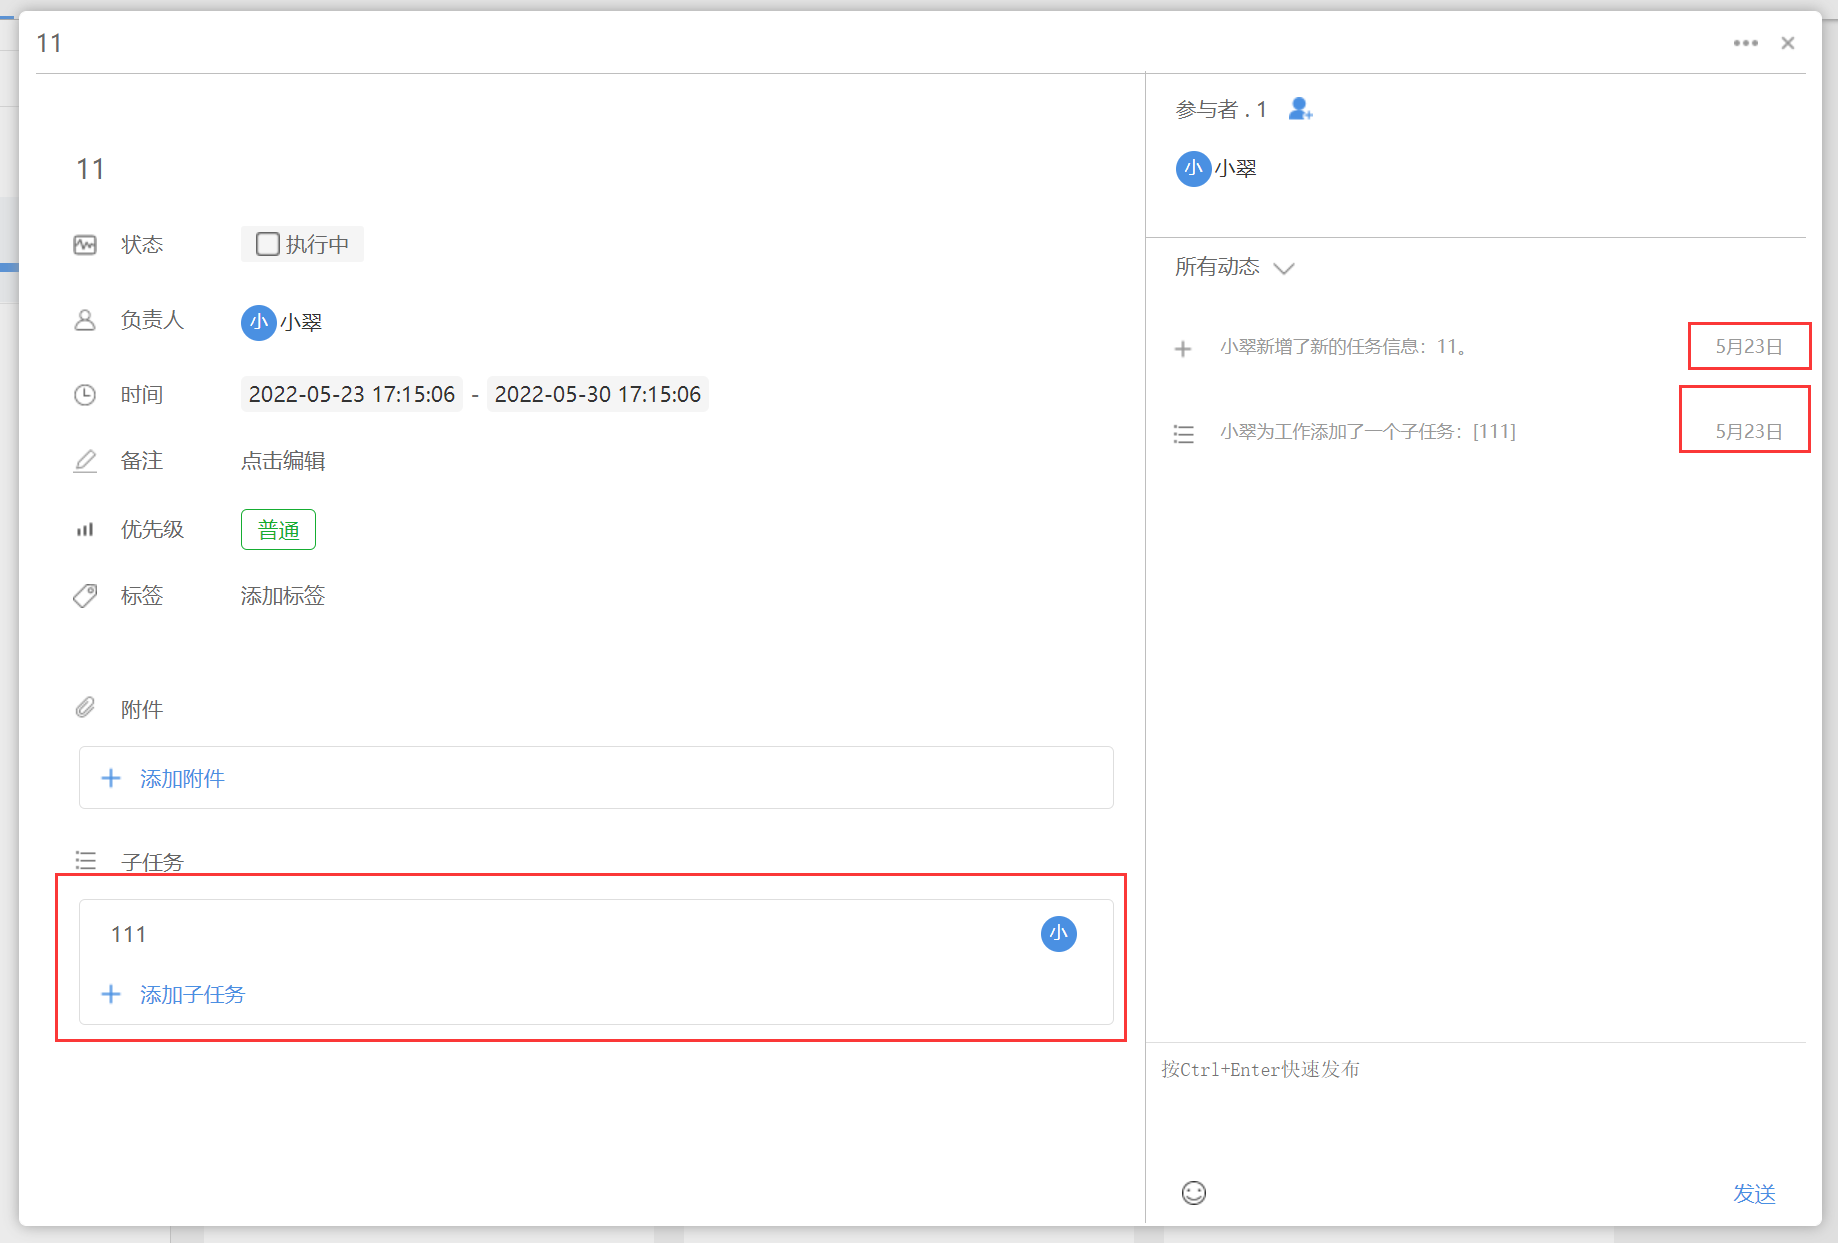The height and width of the screenshot is (1243, 1838).
Task: Click 小翠 avatar under participants
Action: coord(1193,169)
